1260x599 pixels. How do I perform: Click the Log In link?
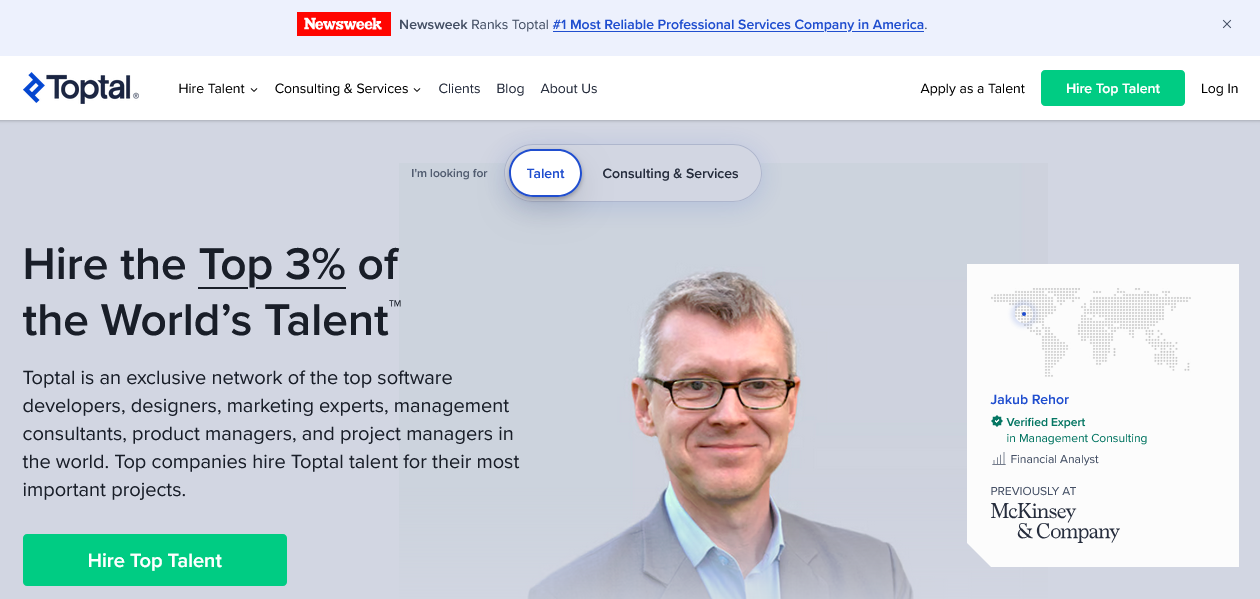pyautogui.click(x=1219, y=89)
